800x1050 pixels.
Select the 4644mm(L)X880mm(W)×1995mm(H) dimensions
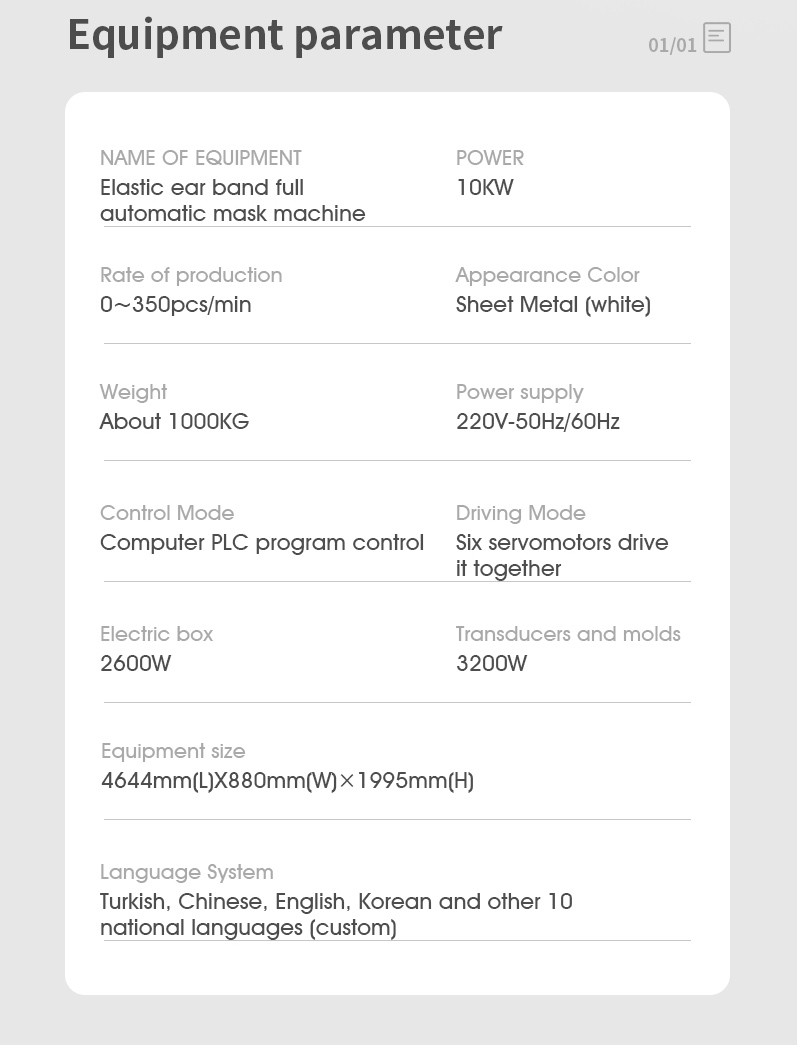[288, 781]
